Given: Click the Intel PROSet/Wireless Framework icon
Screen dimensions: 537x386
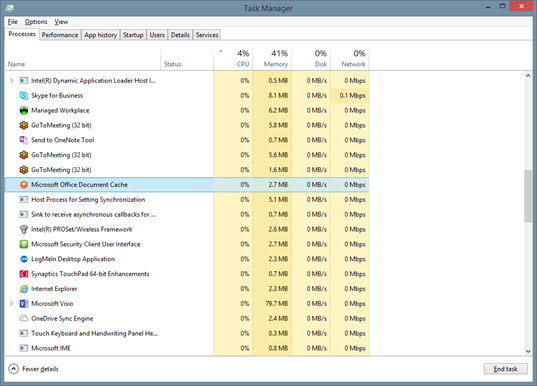Looking at the screenshot, I should pos(24,229).
